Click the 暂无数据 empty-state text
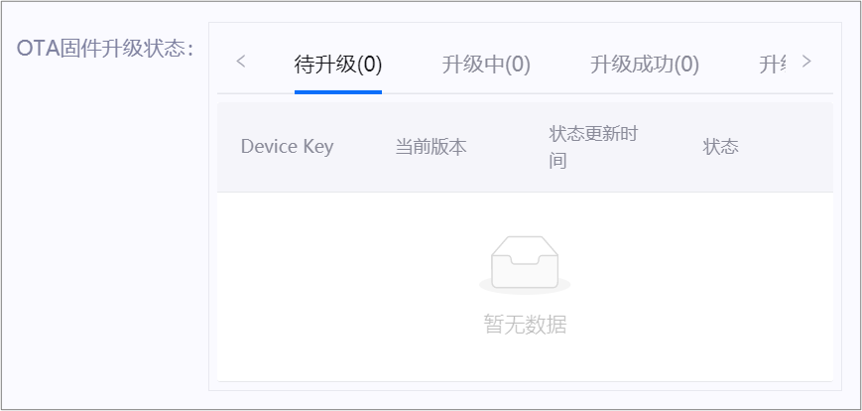Viewport: 862px width, 411px height. coord(525,325)
